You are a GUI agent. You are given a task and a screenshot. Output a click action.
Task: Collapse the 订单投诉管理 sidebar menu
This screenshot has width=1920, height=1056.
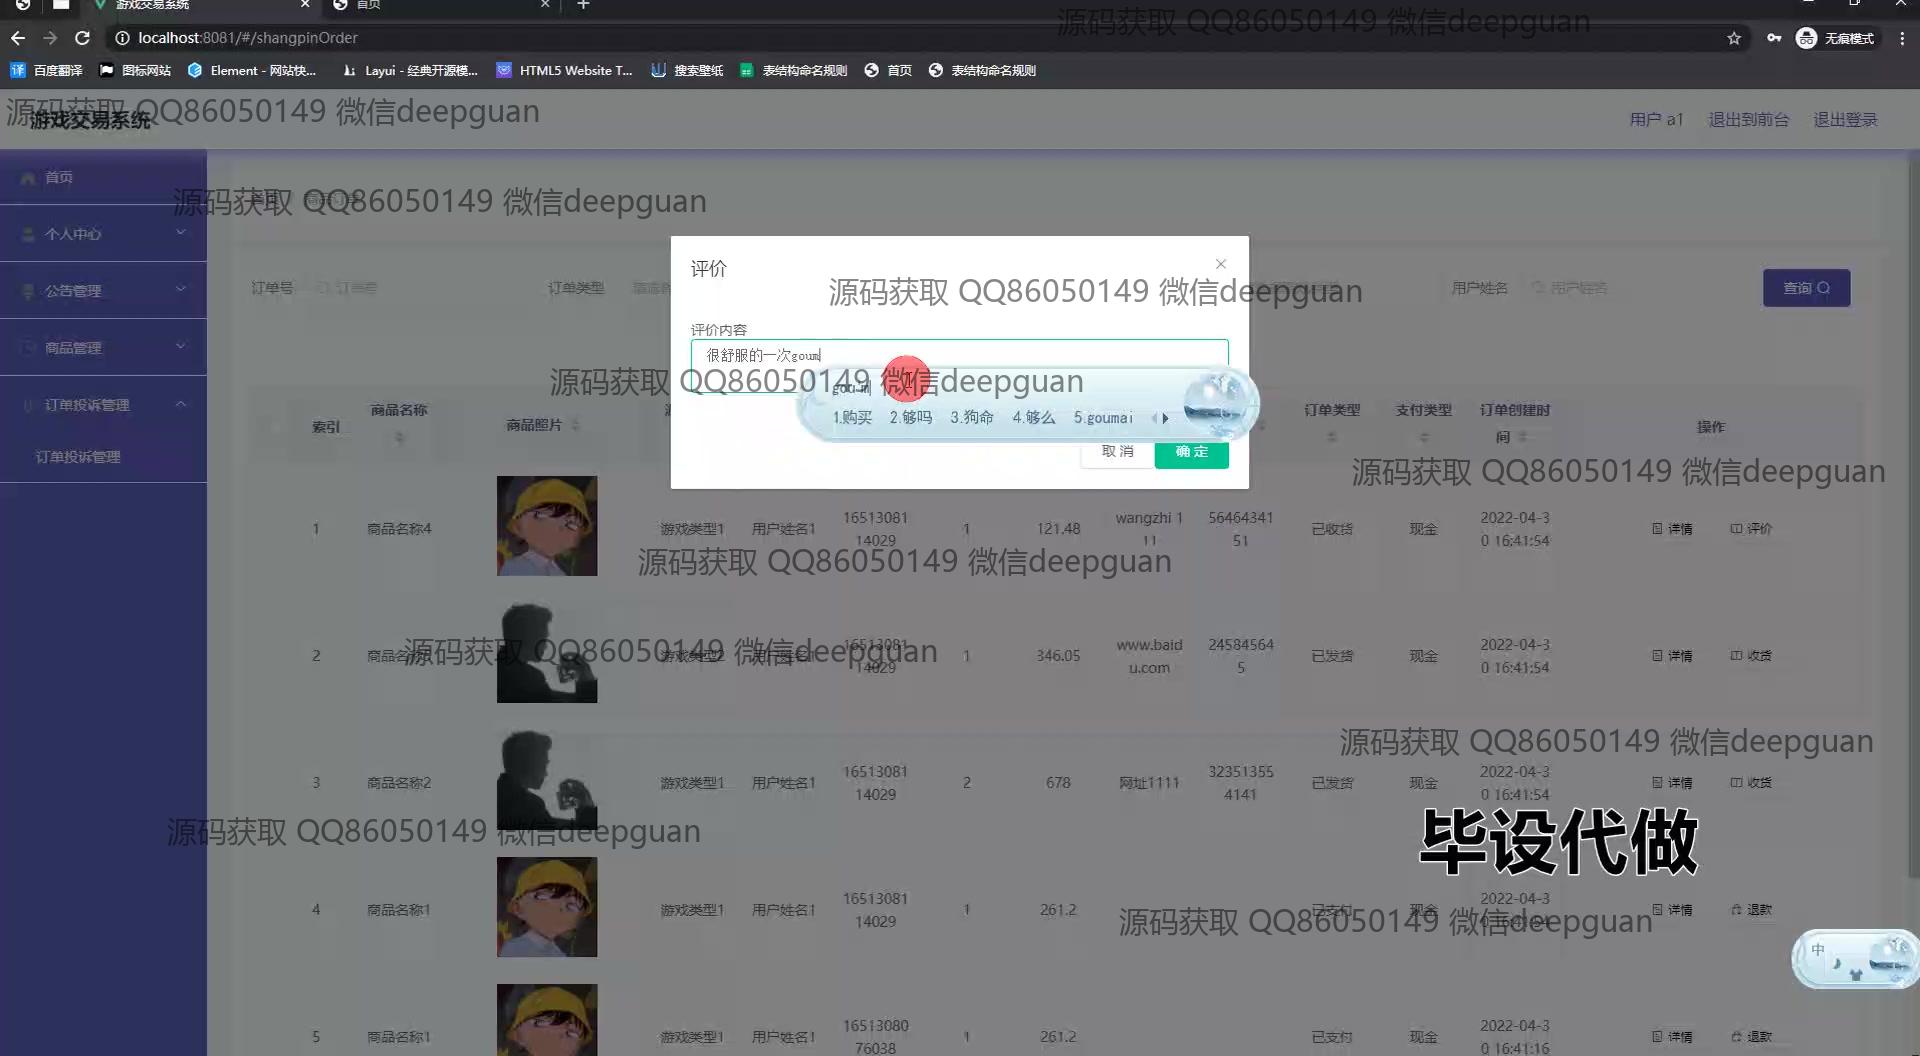(103, 405)
